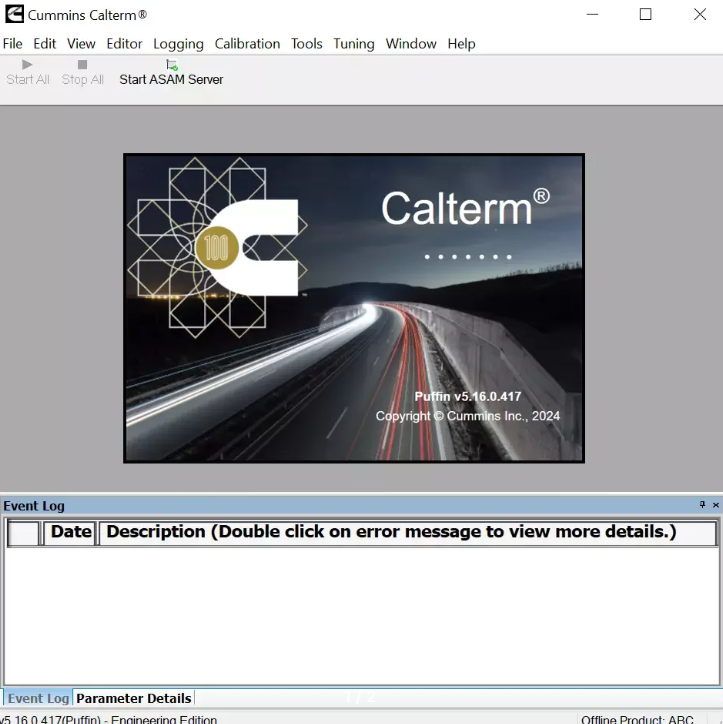Close the Cummins Calterm window
The height and width of the screenshot is (724, 723).
click(700, 14)
